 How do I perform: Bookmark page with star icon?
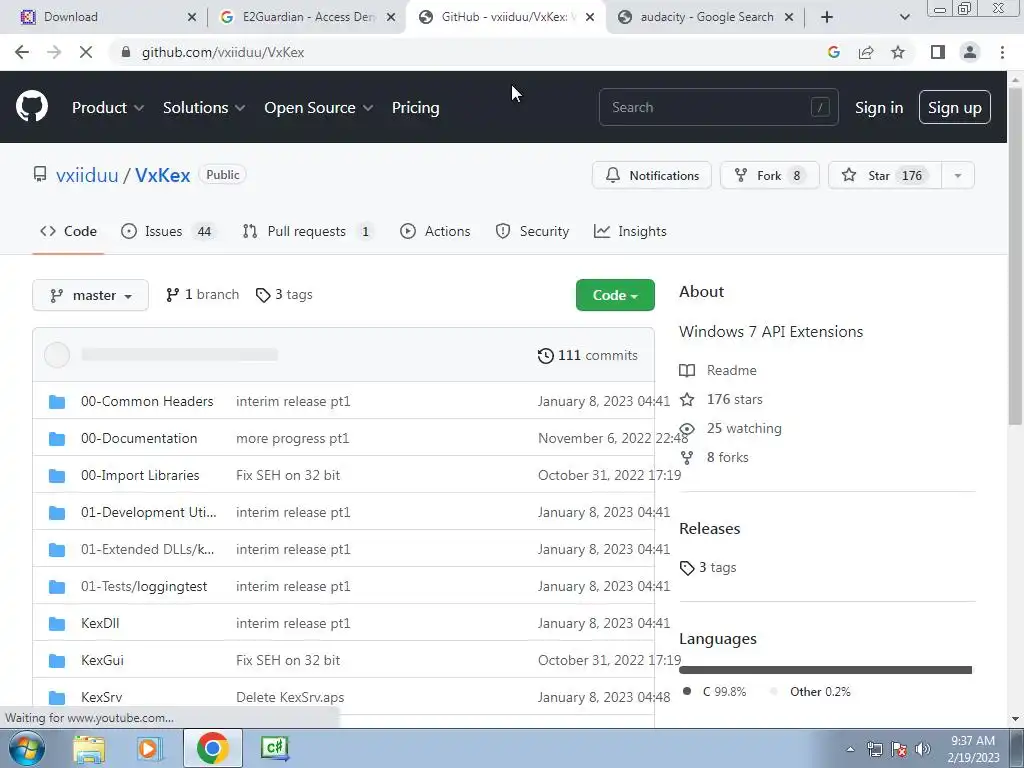[x=898, y=52]
